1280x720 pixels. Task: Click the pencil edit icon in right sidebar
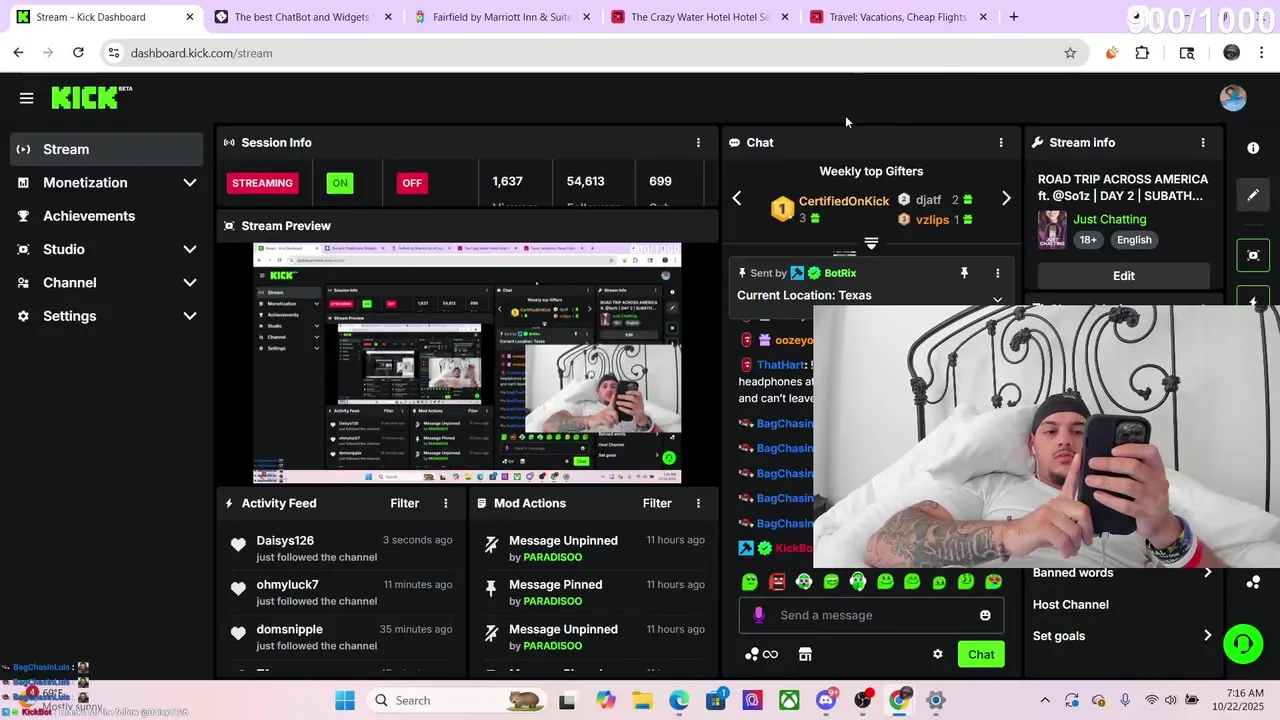click(x=1253, y=196)
